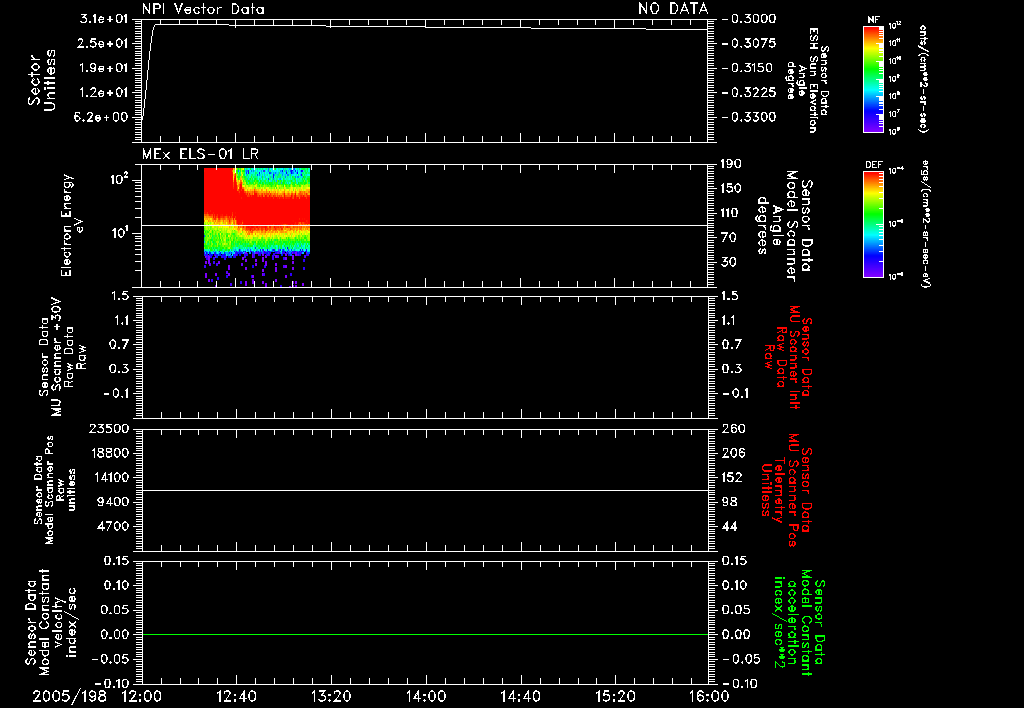
Task: Click the rising sector trace in the NPI panel
Action: pos(148,71)
